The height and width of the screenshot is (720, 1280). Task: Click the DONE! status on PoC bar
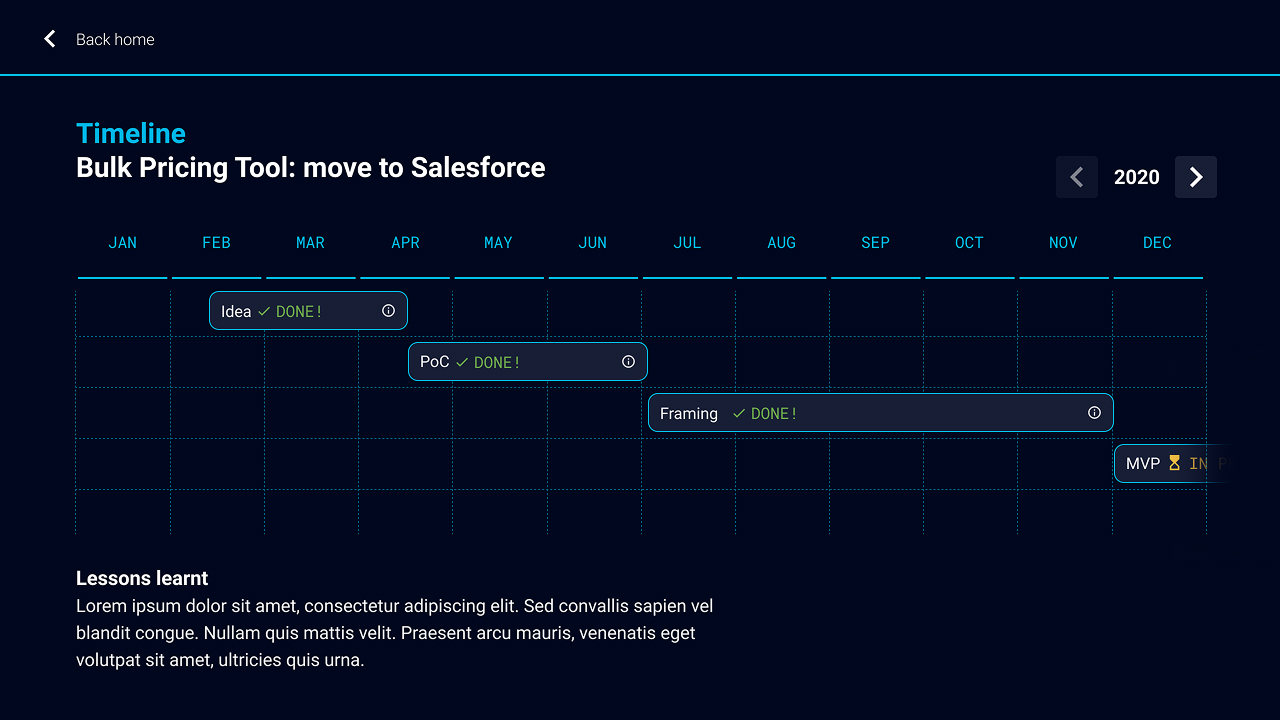pos(497,363)
